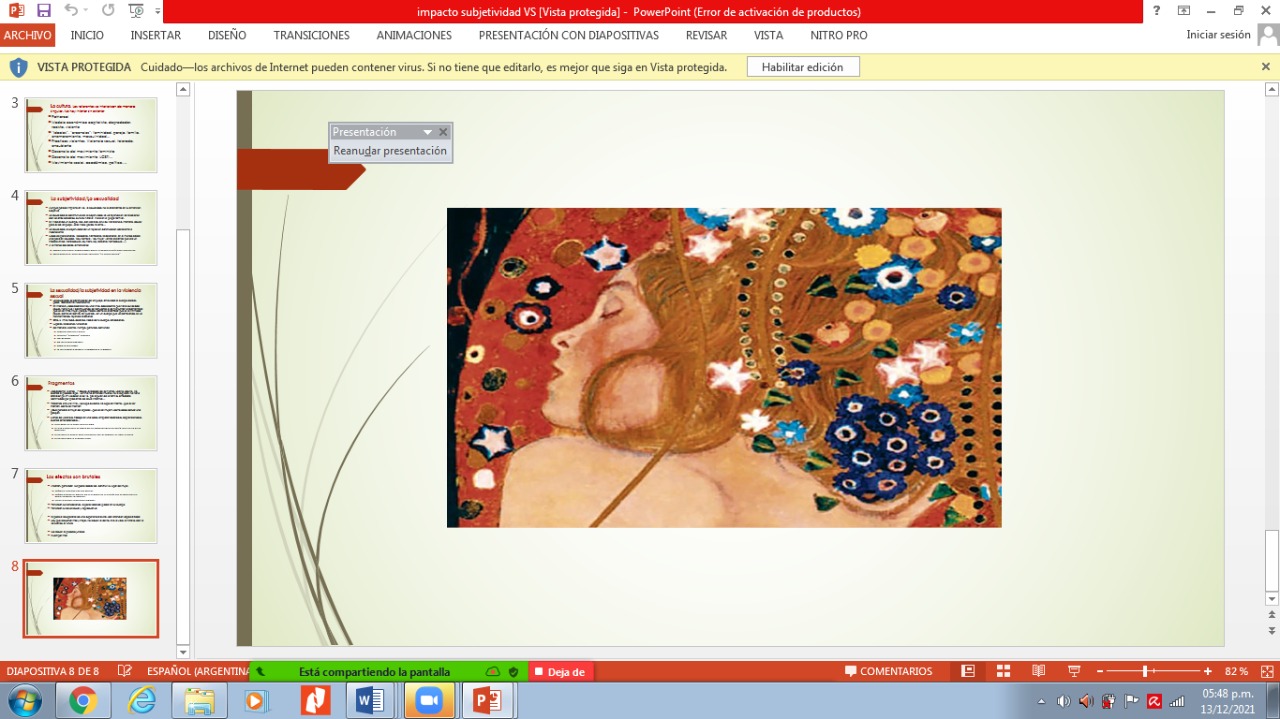The height and width of the screenshot is (719, 1280).
Task: Open the ARCHIVO menu
Action: (x=27, y=35)
